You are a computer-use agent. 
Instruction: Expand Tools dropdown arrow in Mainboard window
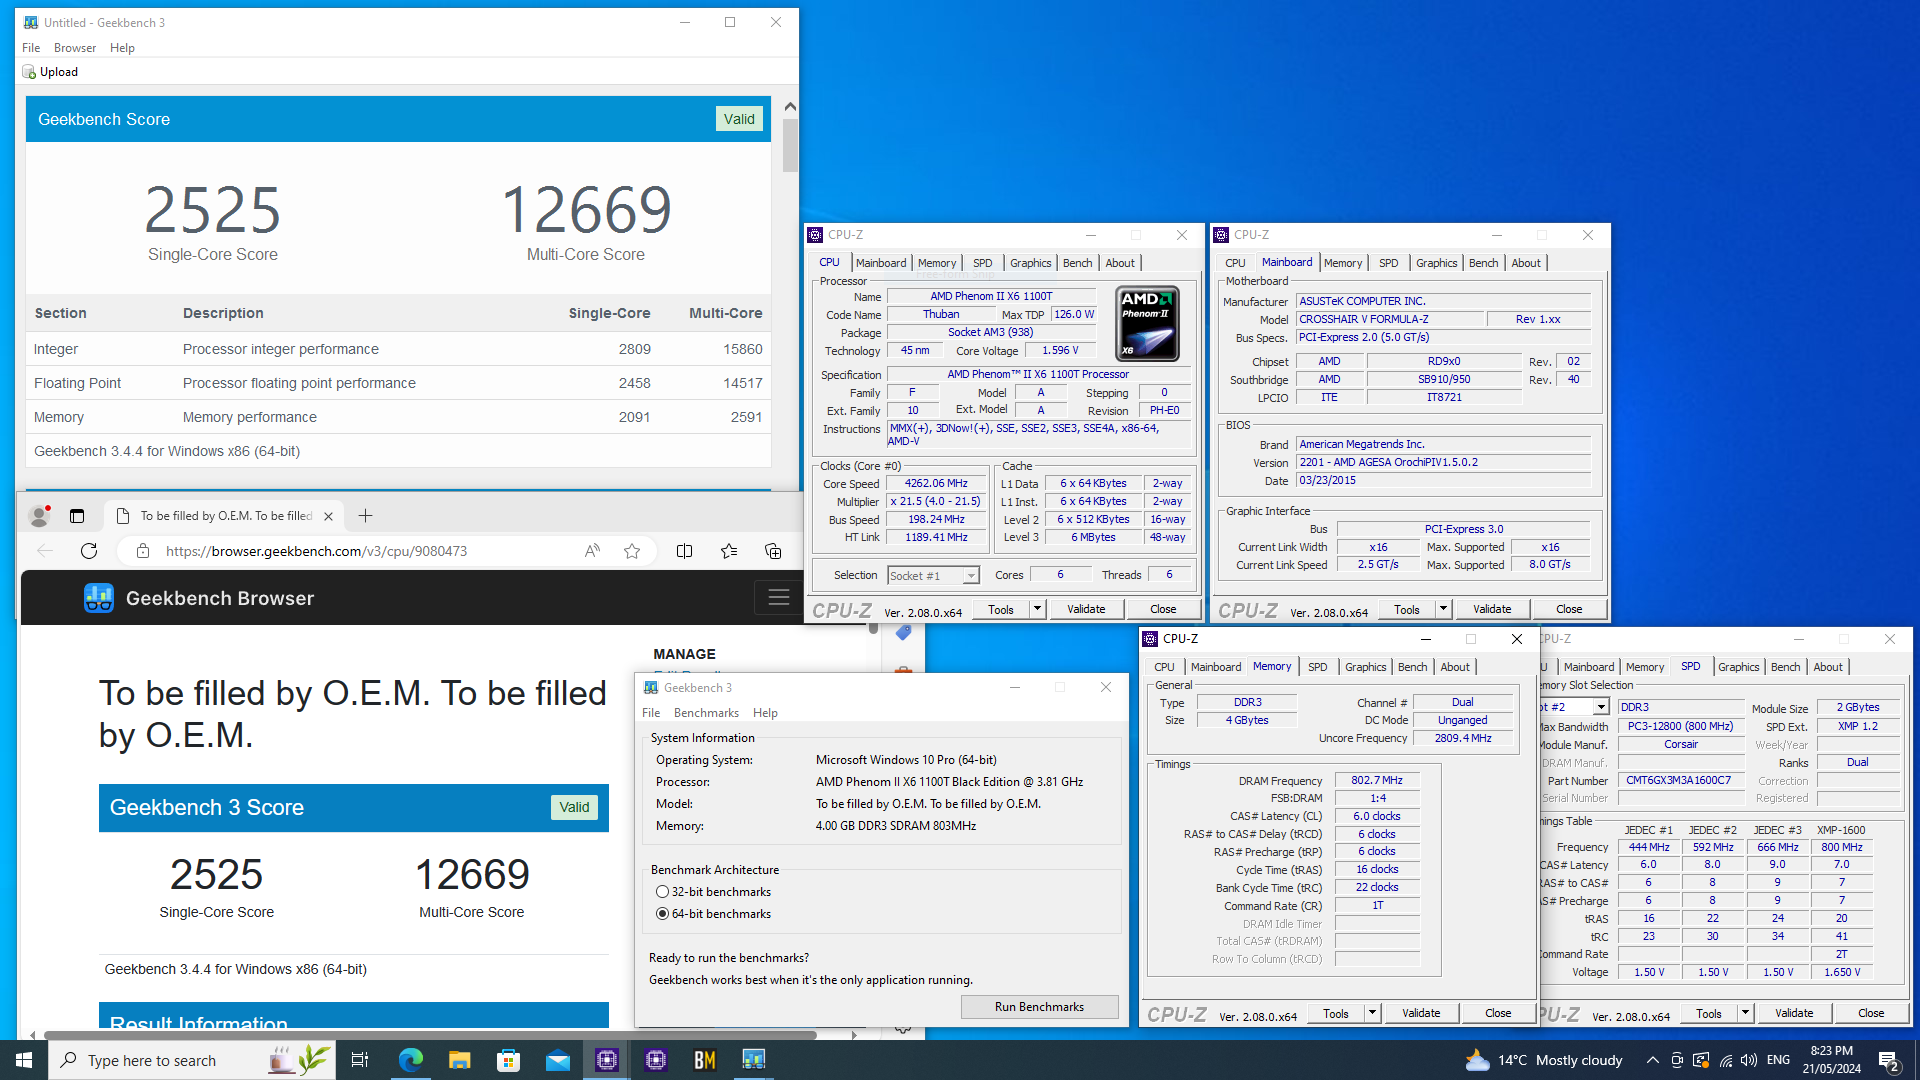coord(1443,609)
